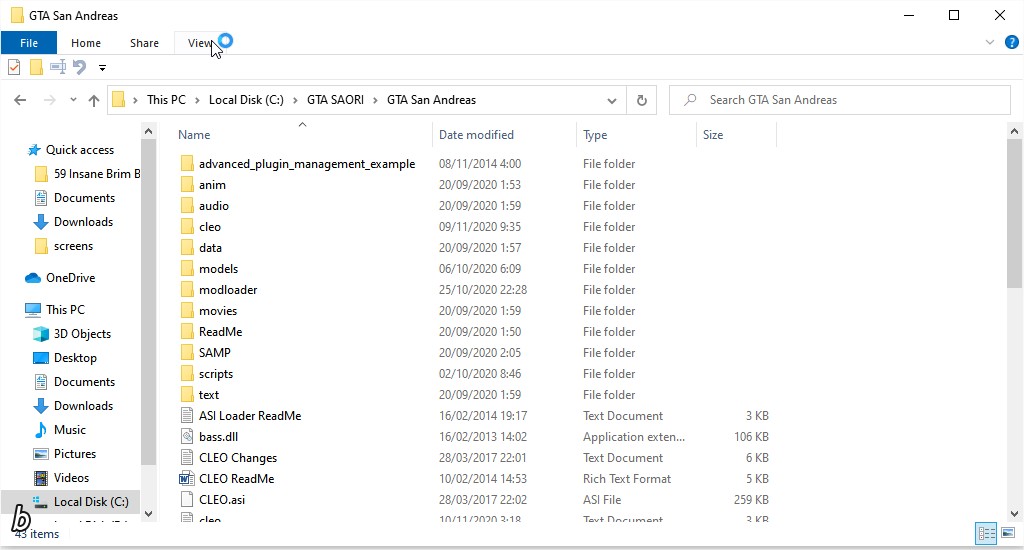
Task: Open 59 Insane Brim folder in Quick access
Action: [97, 174]
